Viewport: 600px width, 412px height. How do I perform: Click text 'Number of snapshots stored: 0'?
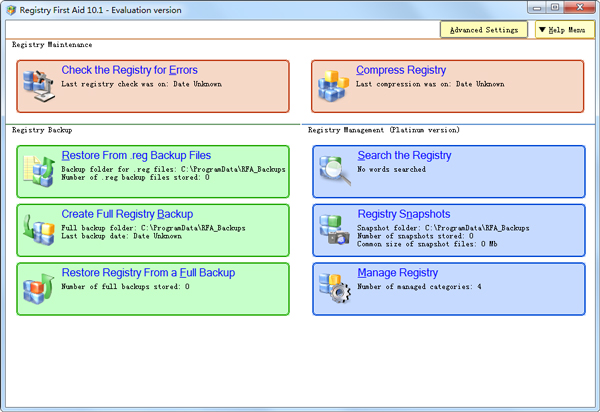coord(415,236)
